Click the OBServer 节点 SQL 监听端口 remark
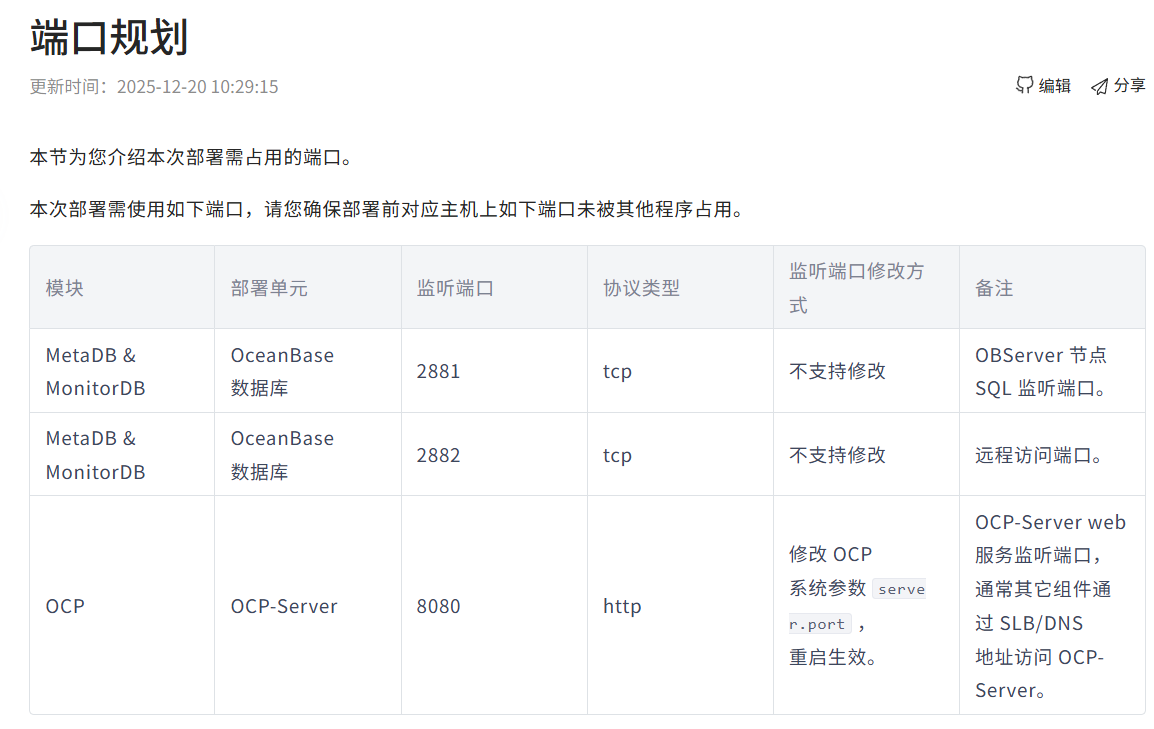The height and width of the screenshot is (729, 1154). pos(1041,371)
